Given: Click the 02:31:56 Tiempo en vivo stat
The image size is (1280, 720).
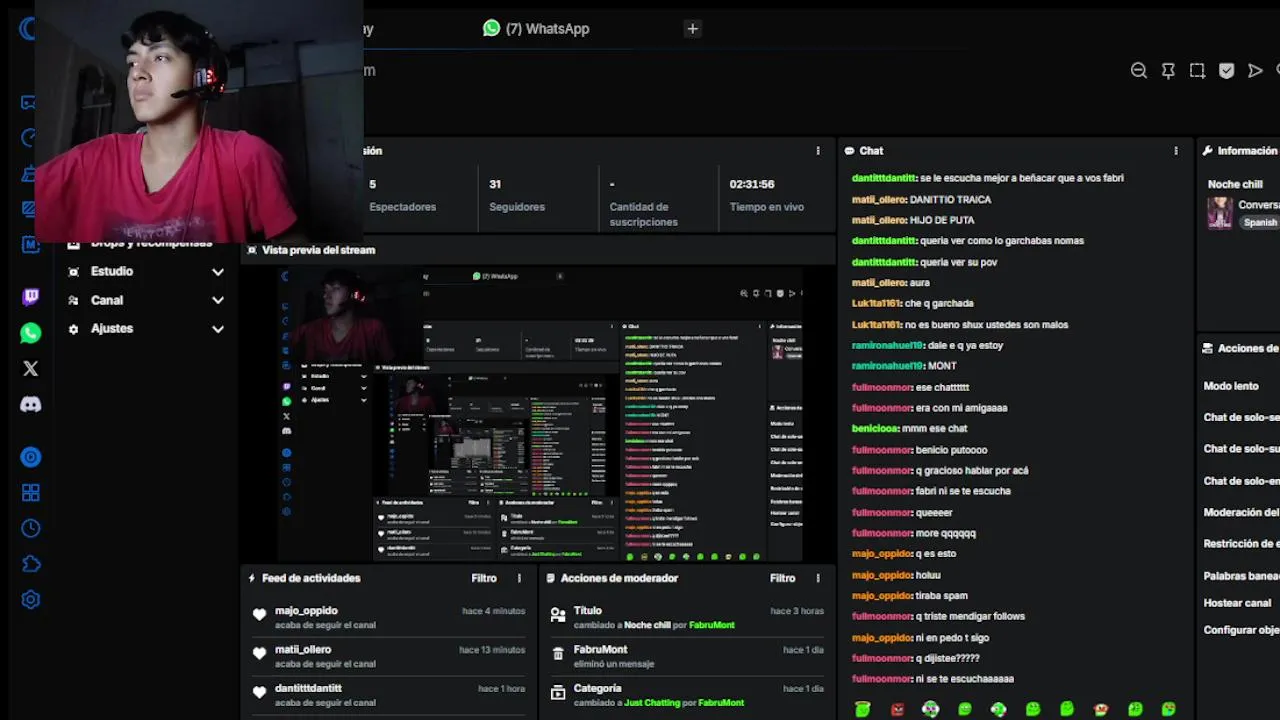Looking at the screenshot, I should tap(767, 195).
